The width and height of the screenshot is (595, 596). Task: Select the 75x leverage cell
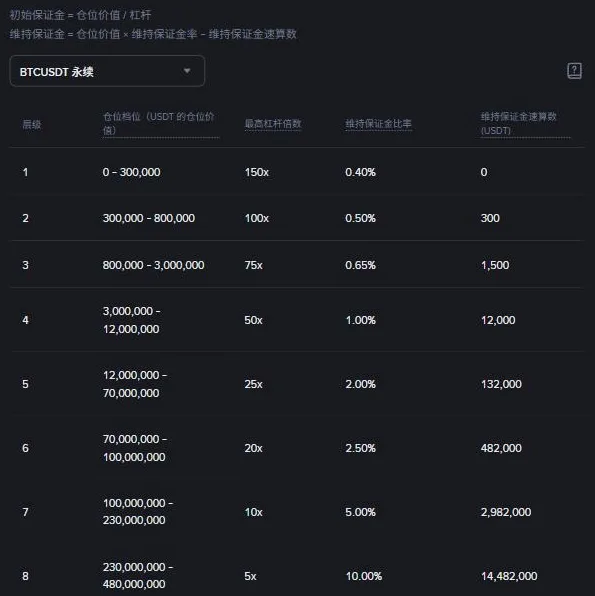click(254, 265)
